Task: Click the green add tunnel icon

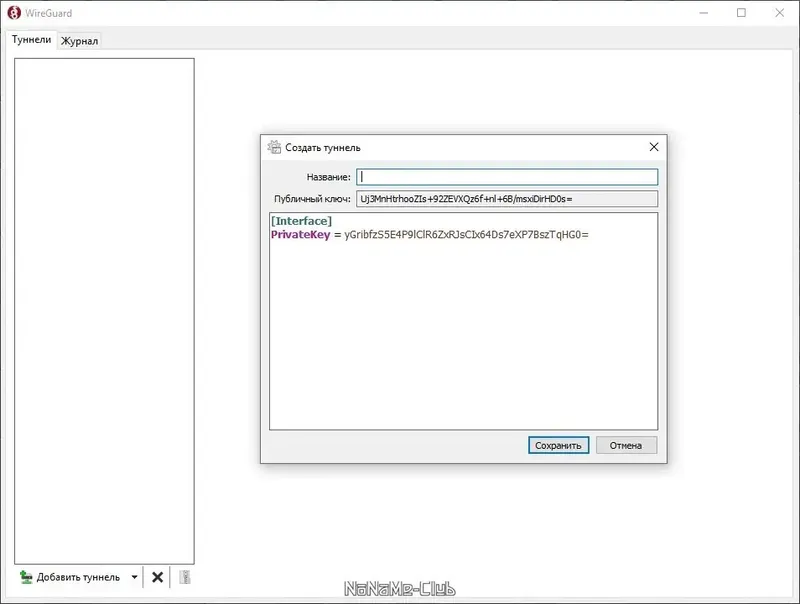Action: pos(26,577)
